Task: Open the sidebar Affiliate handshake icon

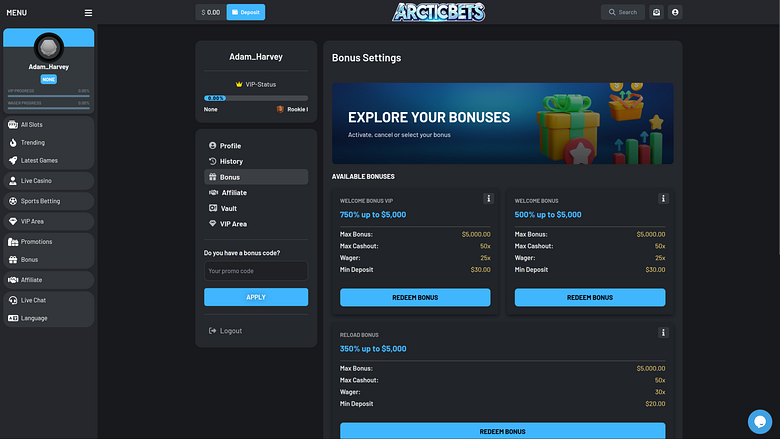Action: pyautogui.click(x=13, y=280)
